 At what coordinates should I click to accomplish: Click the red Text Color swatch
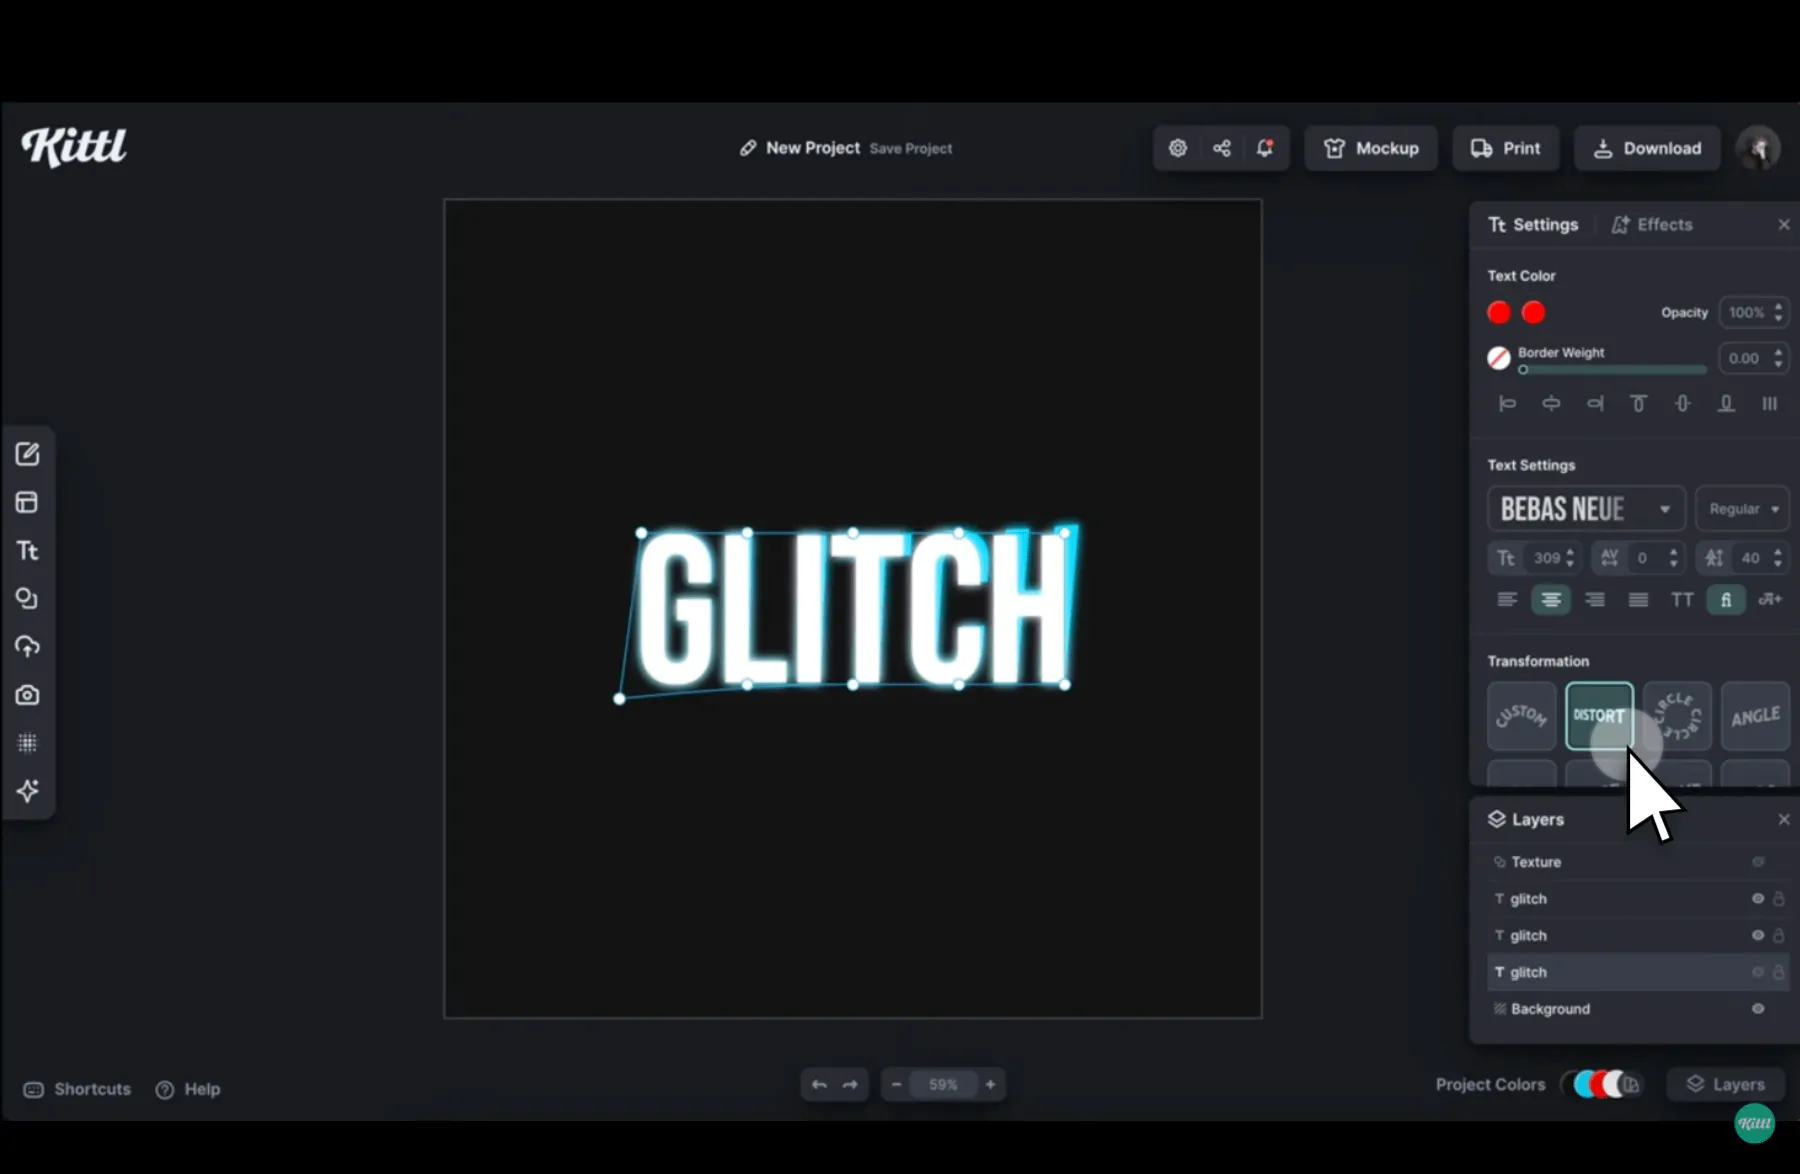click(1498, 312)
